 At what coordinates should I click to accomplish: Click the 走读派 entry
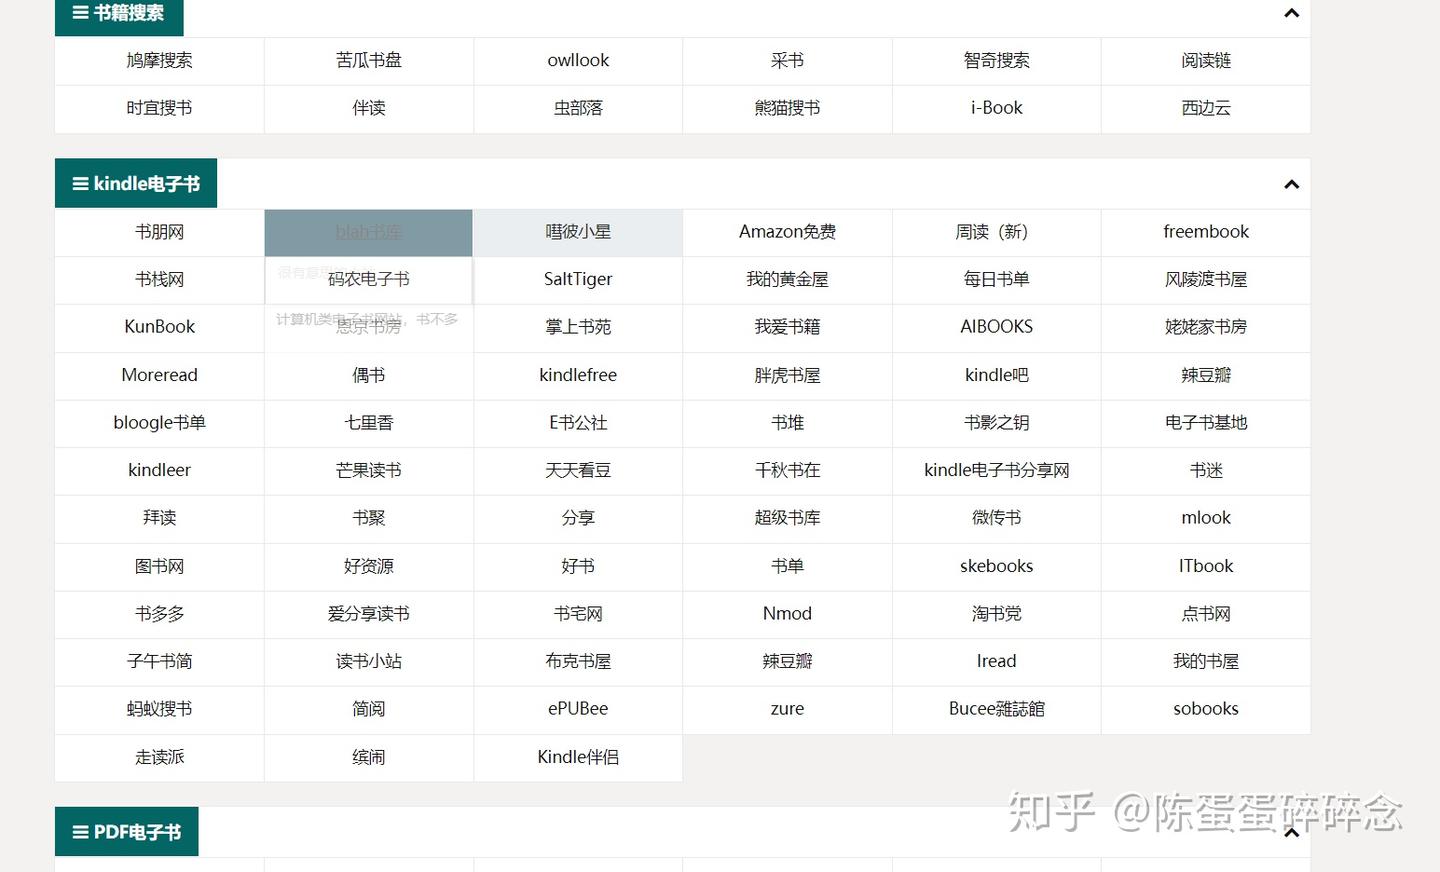click(159, 757)
